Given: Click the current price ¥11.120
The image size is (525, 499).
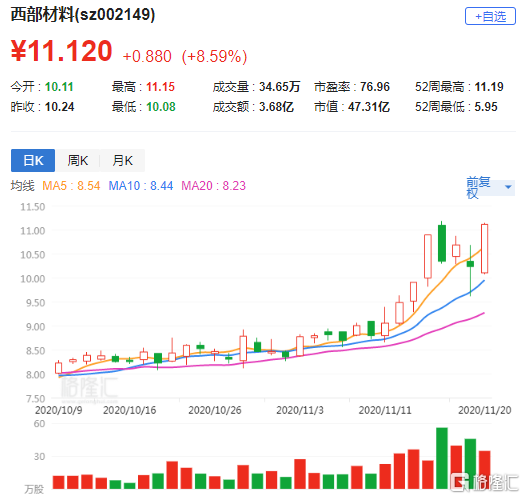Looking at the screenshot, I should point(61,51).
